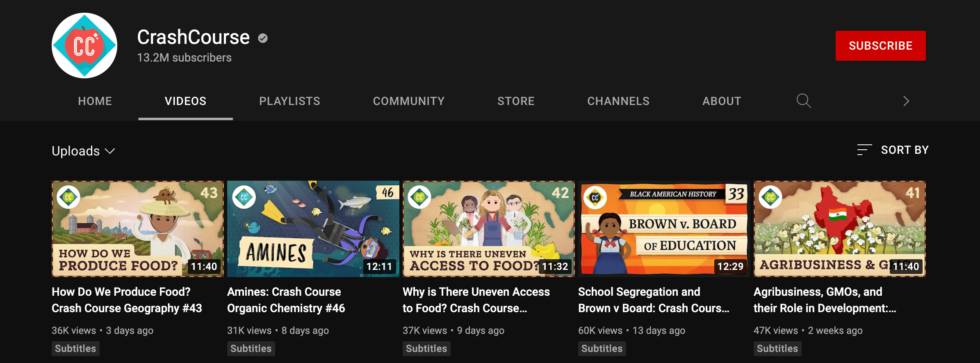980x363 pixels.
Task: Click the Sort By lines icon
Action: coord(864,150)
